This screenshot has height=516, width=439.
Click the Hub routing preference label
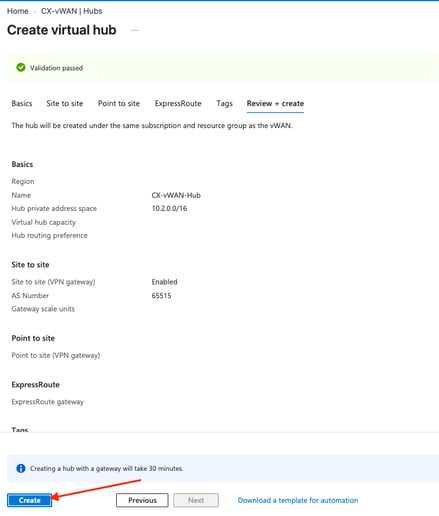(49, 235)
